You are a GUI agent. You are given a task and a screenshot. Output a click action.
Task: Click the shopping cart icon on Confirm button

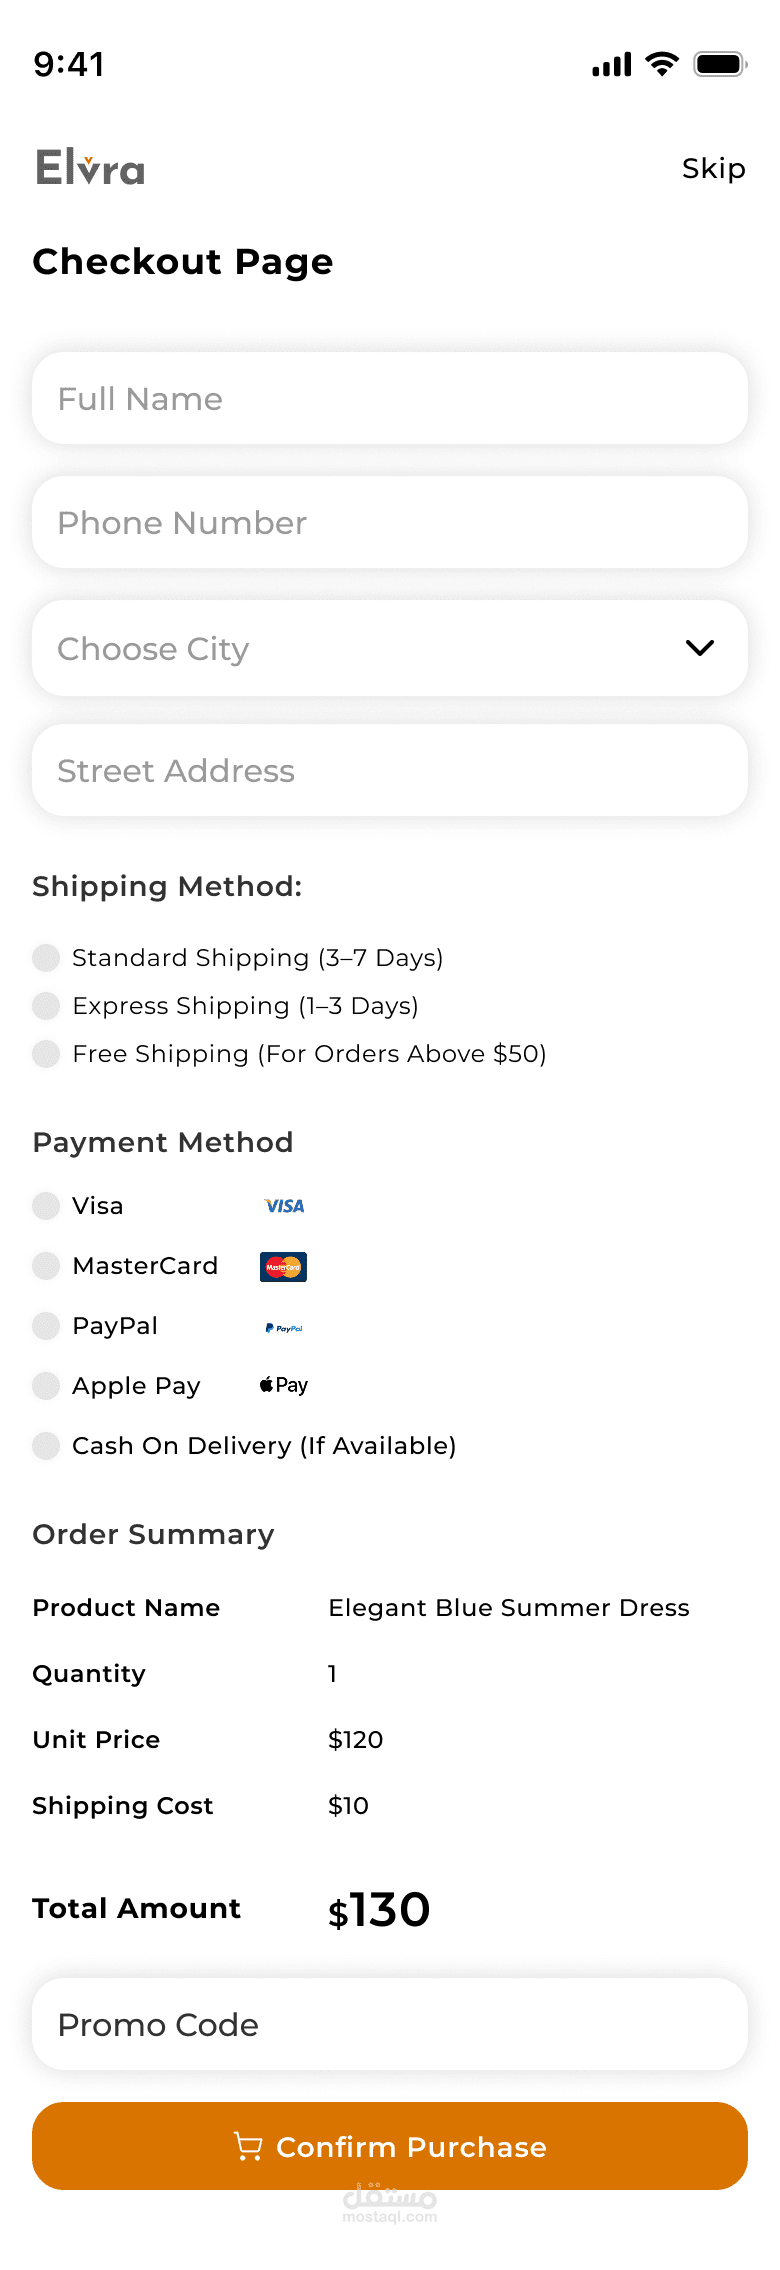point(248,2146)
